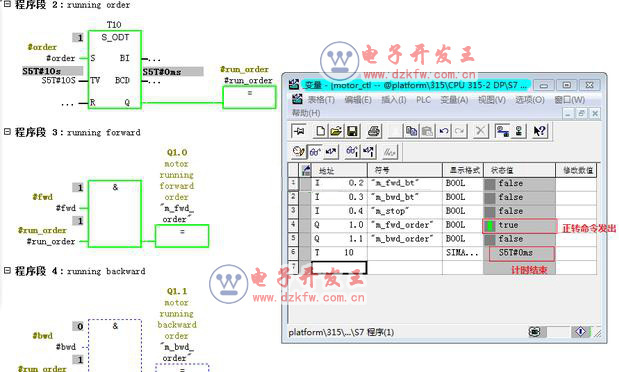This screenshot has height=372, width=619.
Task: Click the T10 S_ODT timer block
Action: tap(114, 70)
